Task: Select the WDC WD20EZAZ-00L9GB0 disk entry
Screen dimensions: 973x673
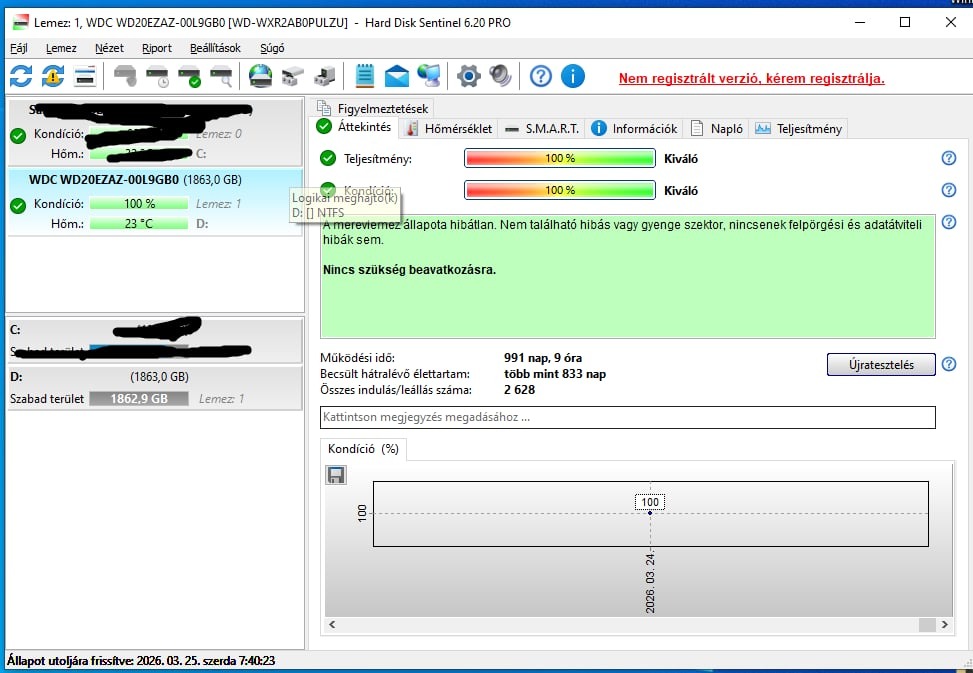Action: click(155, 202)
